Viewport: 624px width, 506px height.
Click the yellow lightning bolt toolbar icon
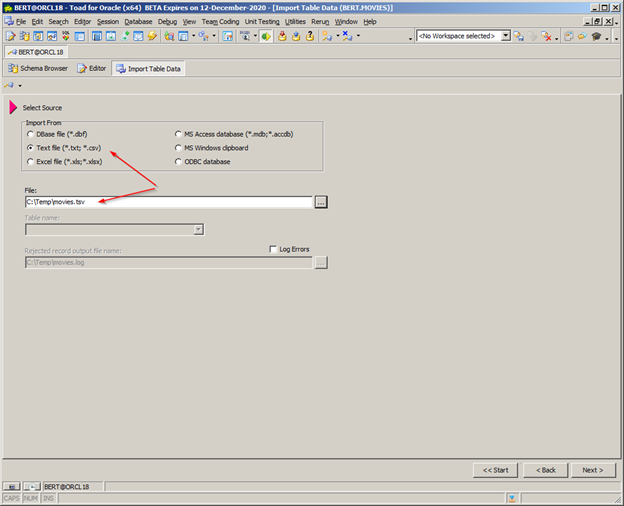(152, 36)
